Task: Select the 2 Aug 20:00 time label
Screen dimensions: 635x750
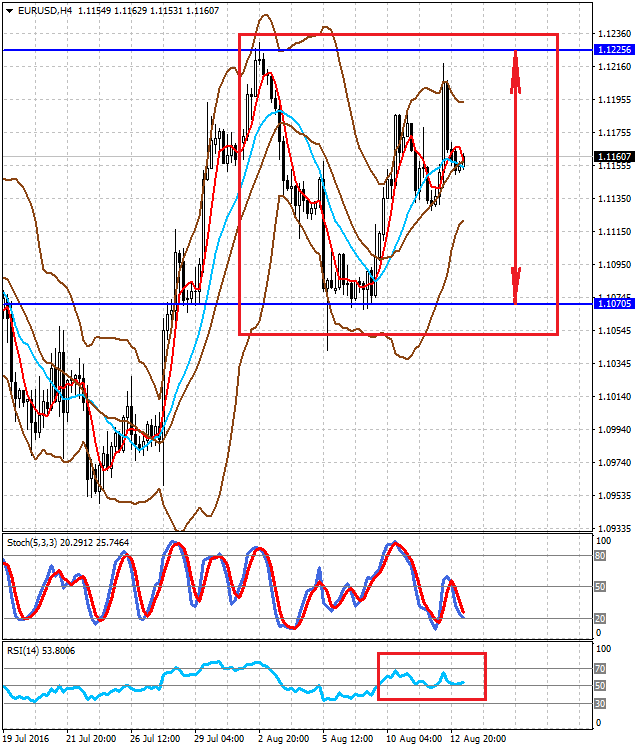Action: (x=283, y=739)
